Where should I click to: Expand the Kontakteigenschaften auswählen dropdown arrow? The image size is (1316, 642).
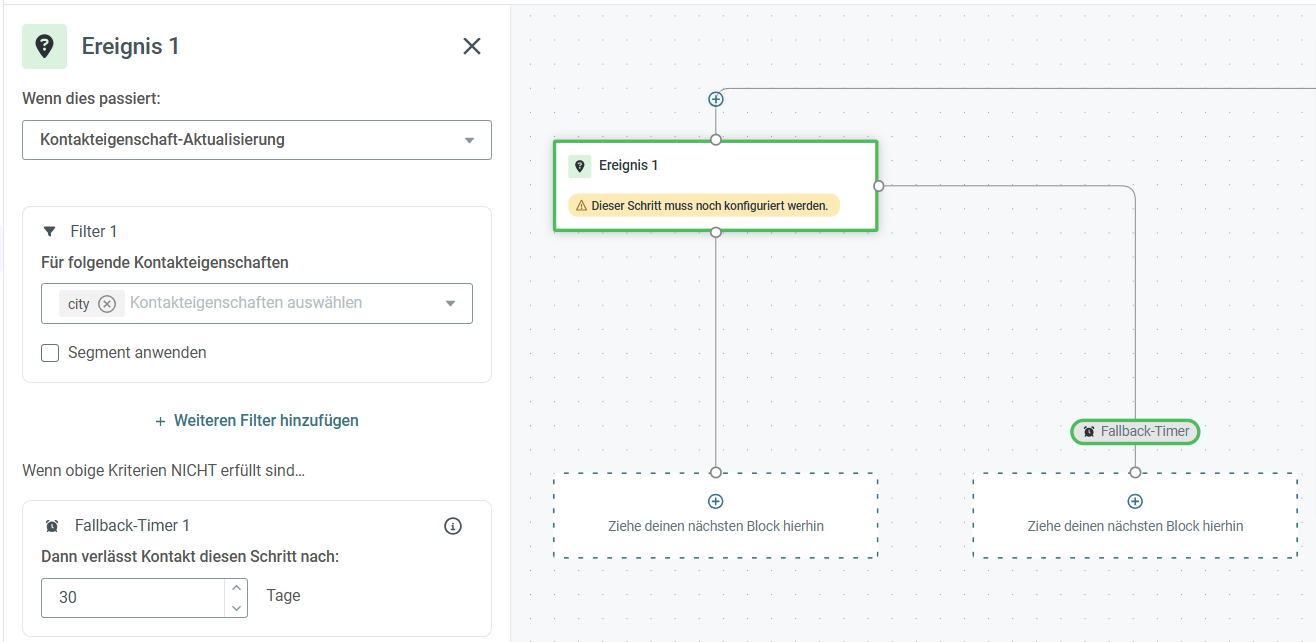[x=450, y=304]
